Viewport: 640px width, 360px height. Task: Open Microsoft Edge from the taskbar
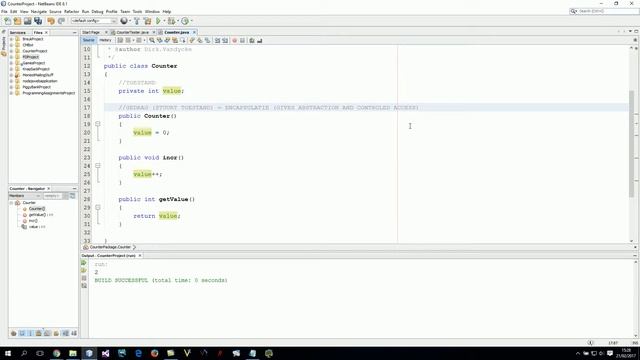[x=138, y=353]
